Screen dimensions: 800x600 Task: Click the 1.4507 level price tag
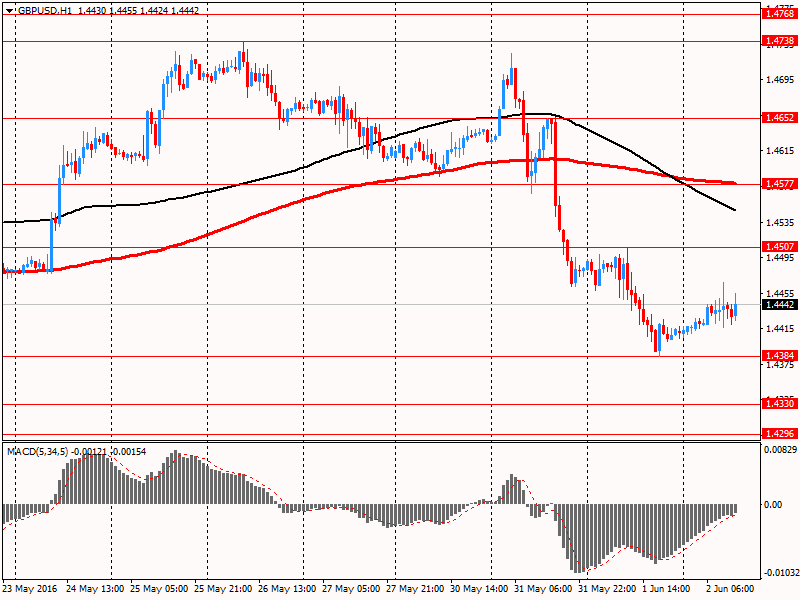779,247
